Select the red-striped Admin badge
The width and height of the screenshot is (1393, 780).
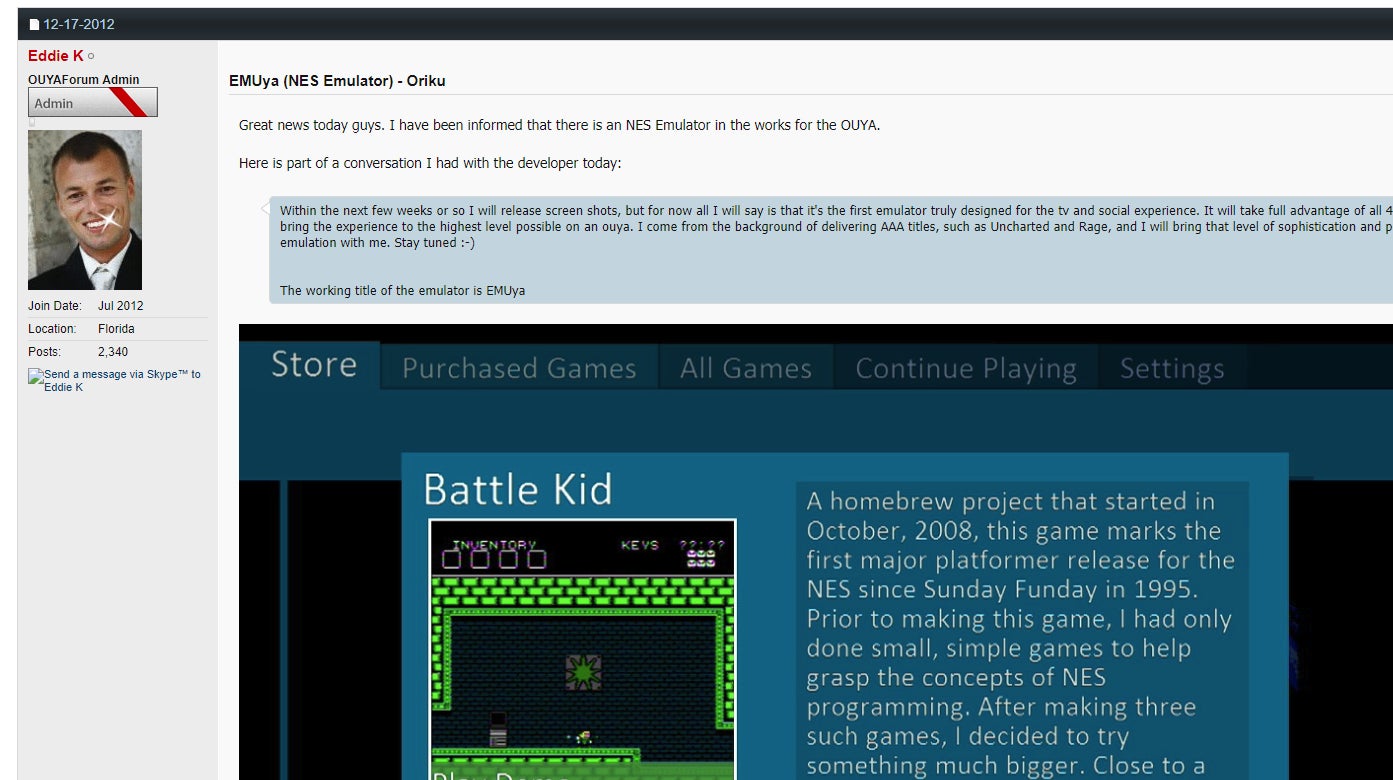92,101
